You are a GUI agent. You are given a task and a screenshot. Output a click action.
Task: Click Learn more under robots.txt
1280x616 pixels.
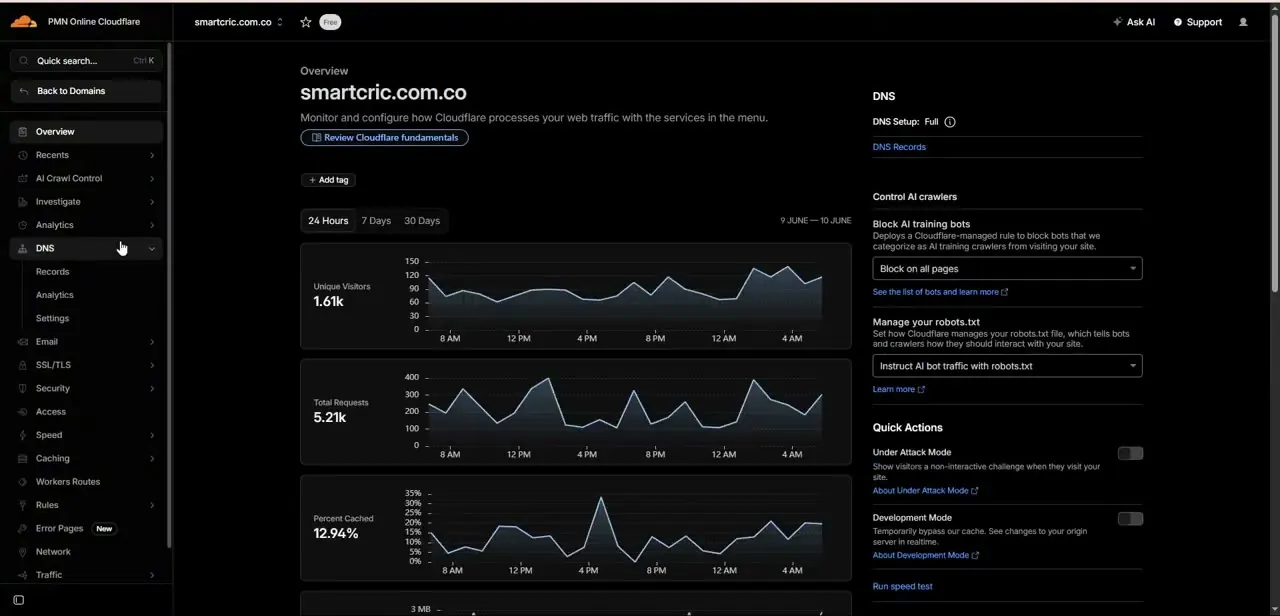pyautogui.click(x=898, y=389)
